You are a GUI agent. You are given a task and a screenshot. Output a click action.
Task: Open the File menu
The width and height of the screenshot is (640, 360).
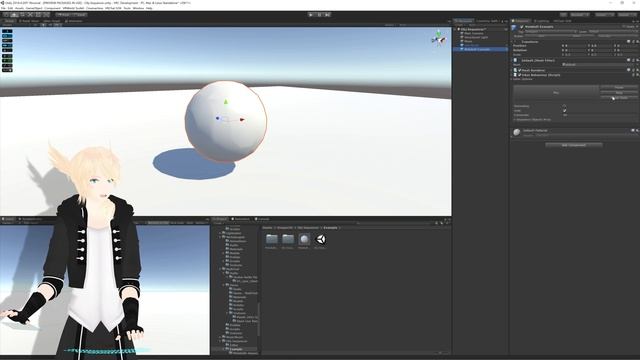pos(3,8)
